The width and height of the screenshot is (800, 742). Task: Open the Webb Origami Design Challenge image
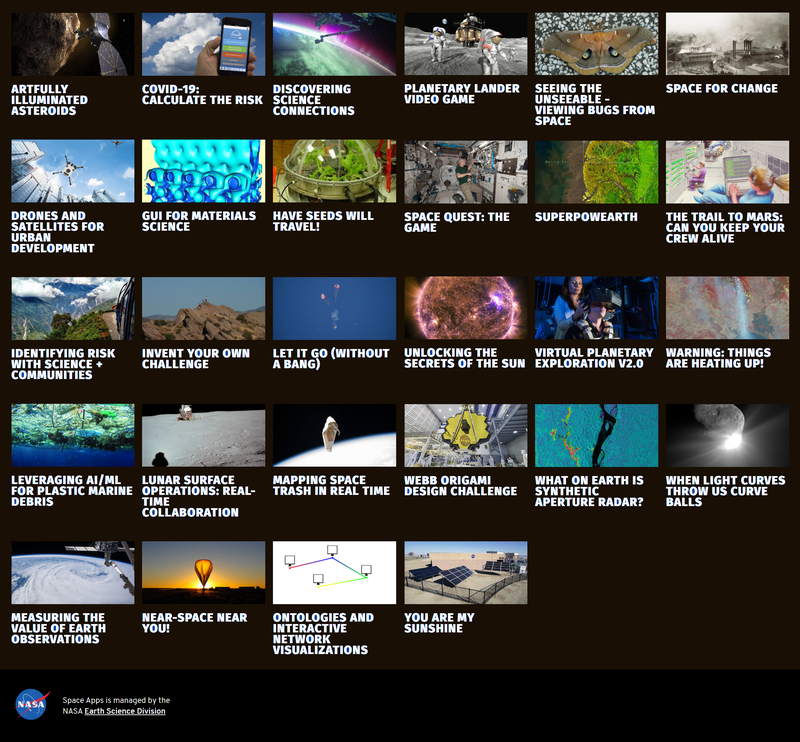pyautogui.click(x=465, y=435)
